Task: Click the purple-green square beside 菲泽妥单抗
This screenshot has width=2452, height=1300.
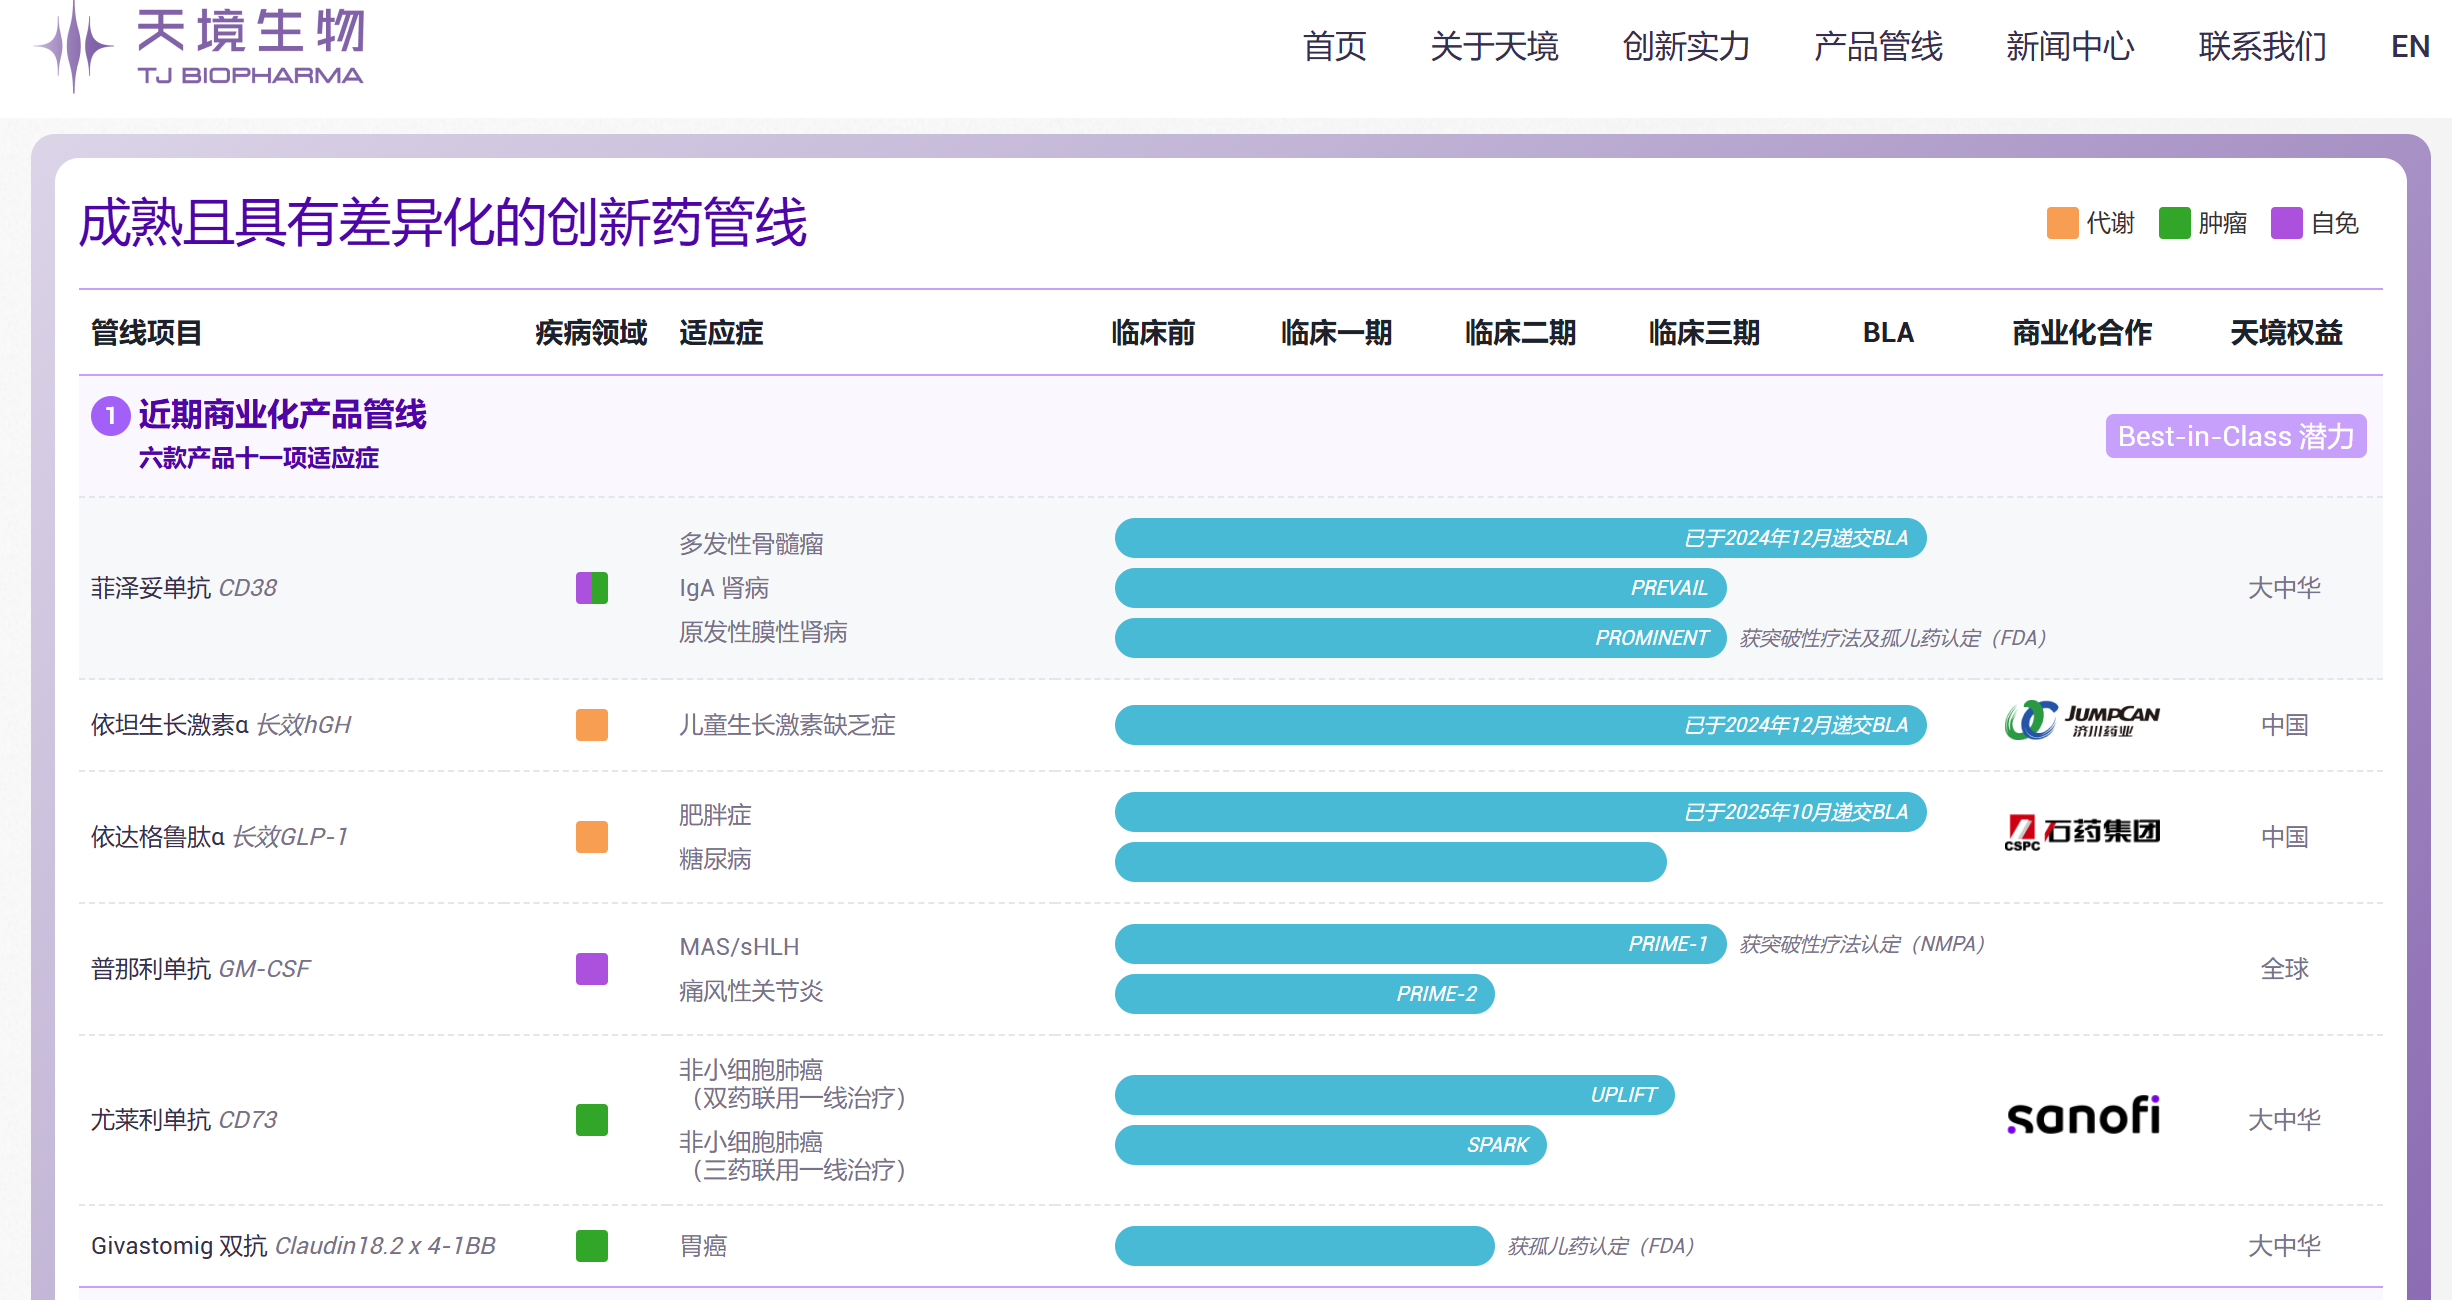Action: coord(592,588)
